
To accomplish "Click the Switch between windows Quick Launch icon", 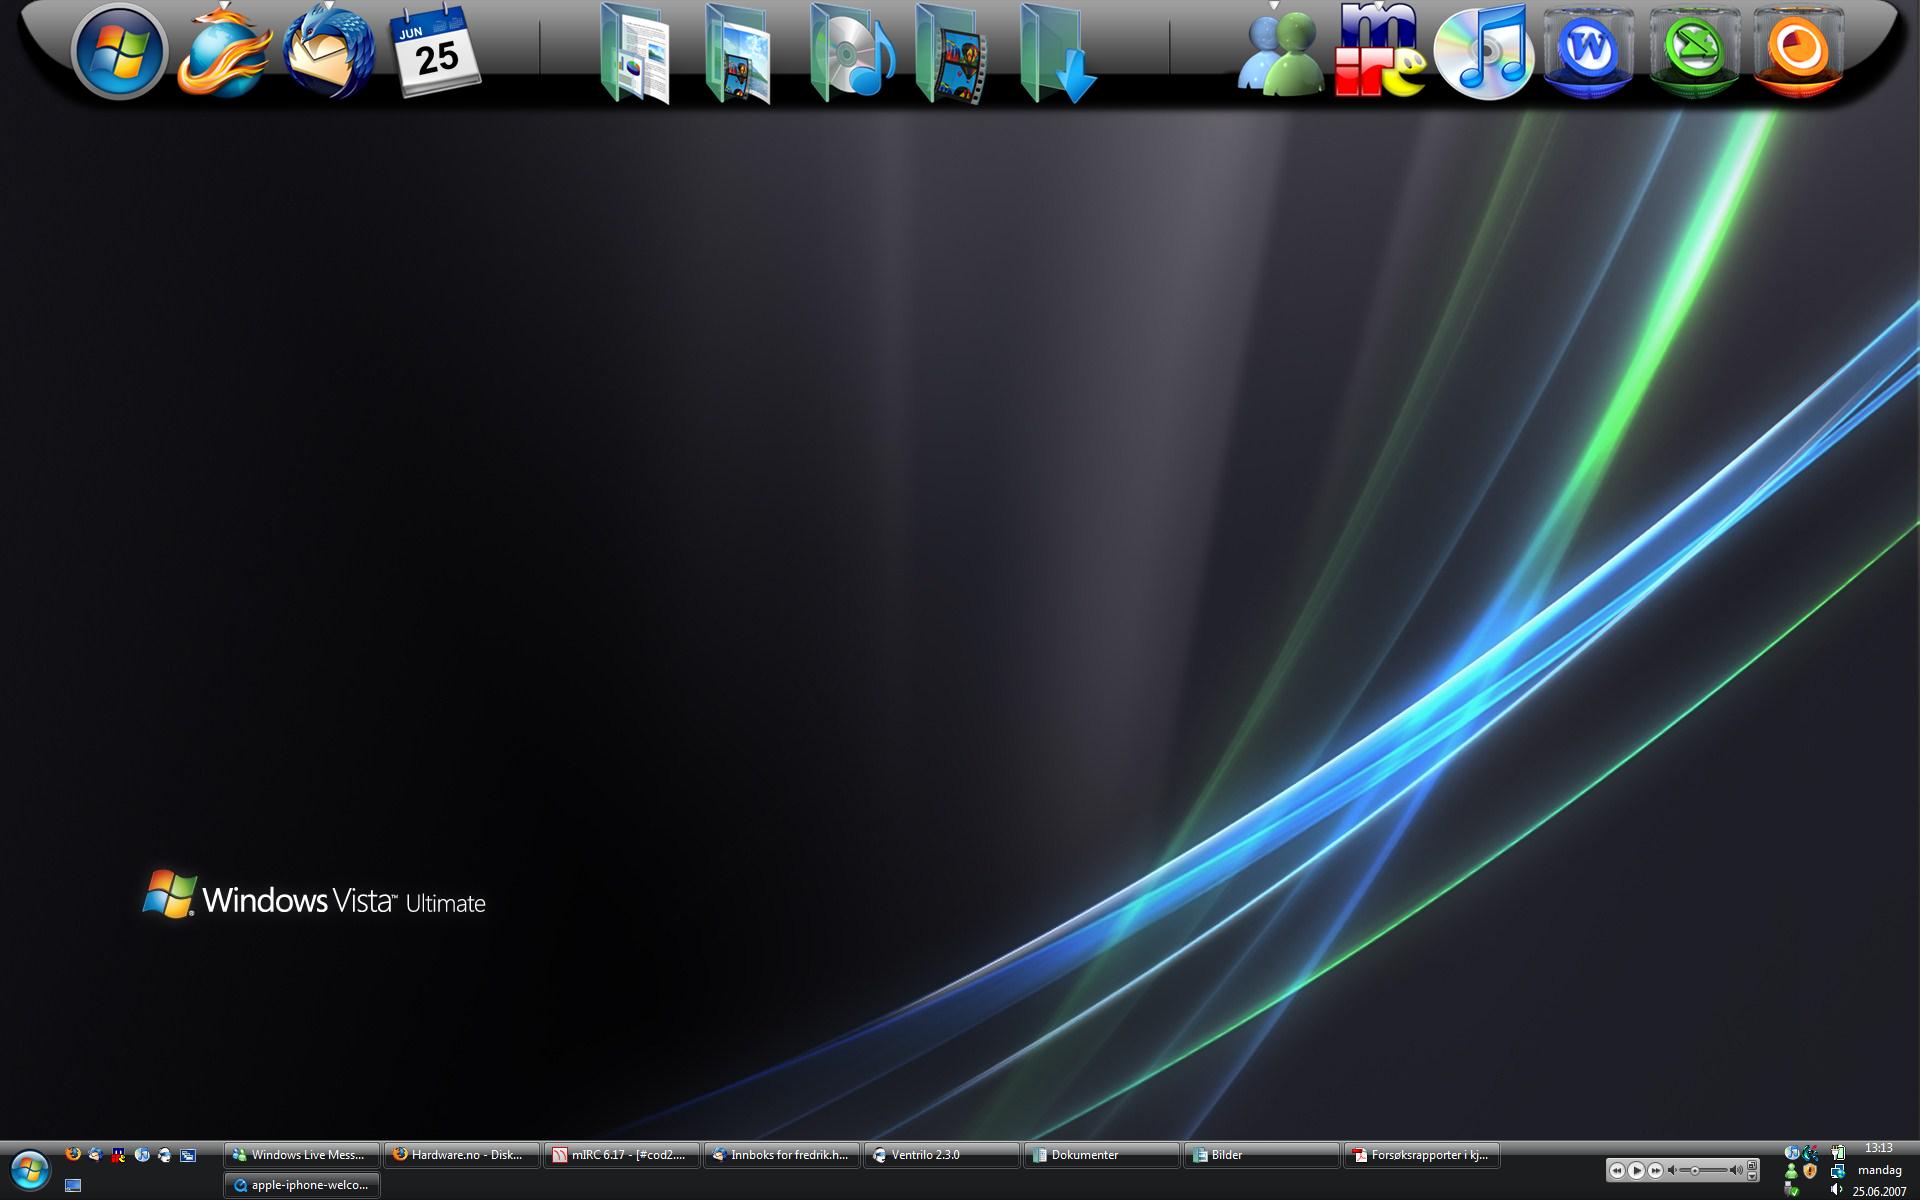I will [188, 1155].
